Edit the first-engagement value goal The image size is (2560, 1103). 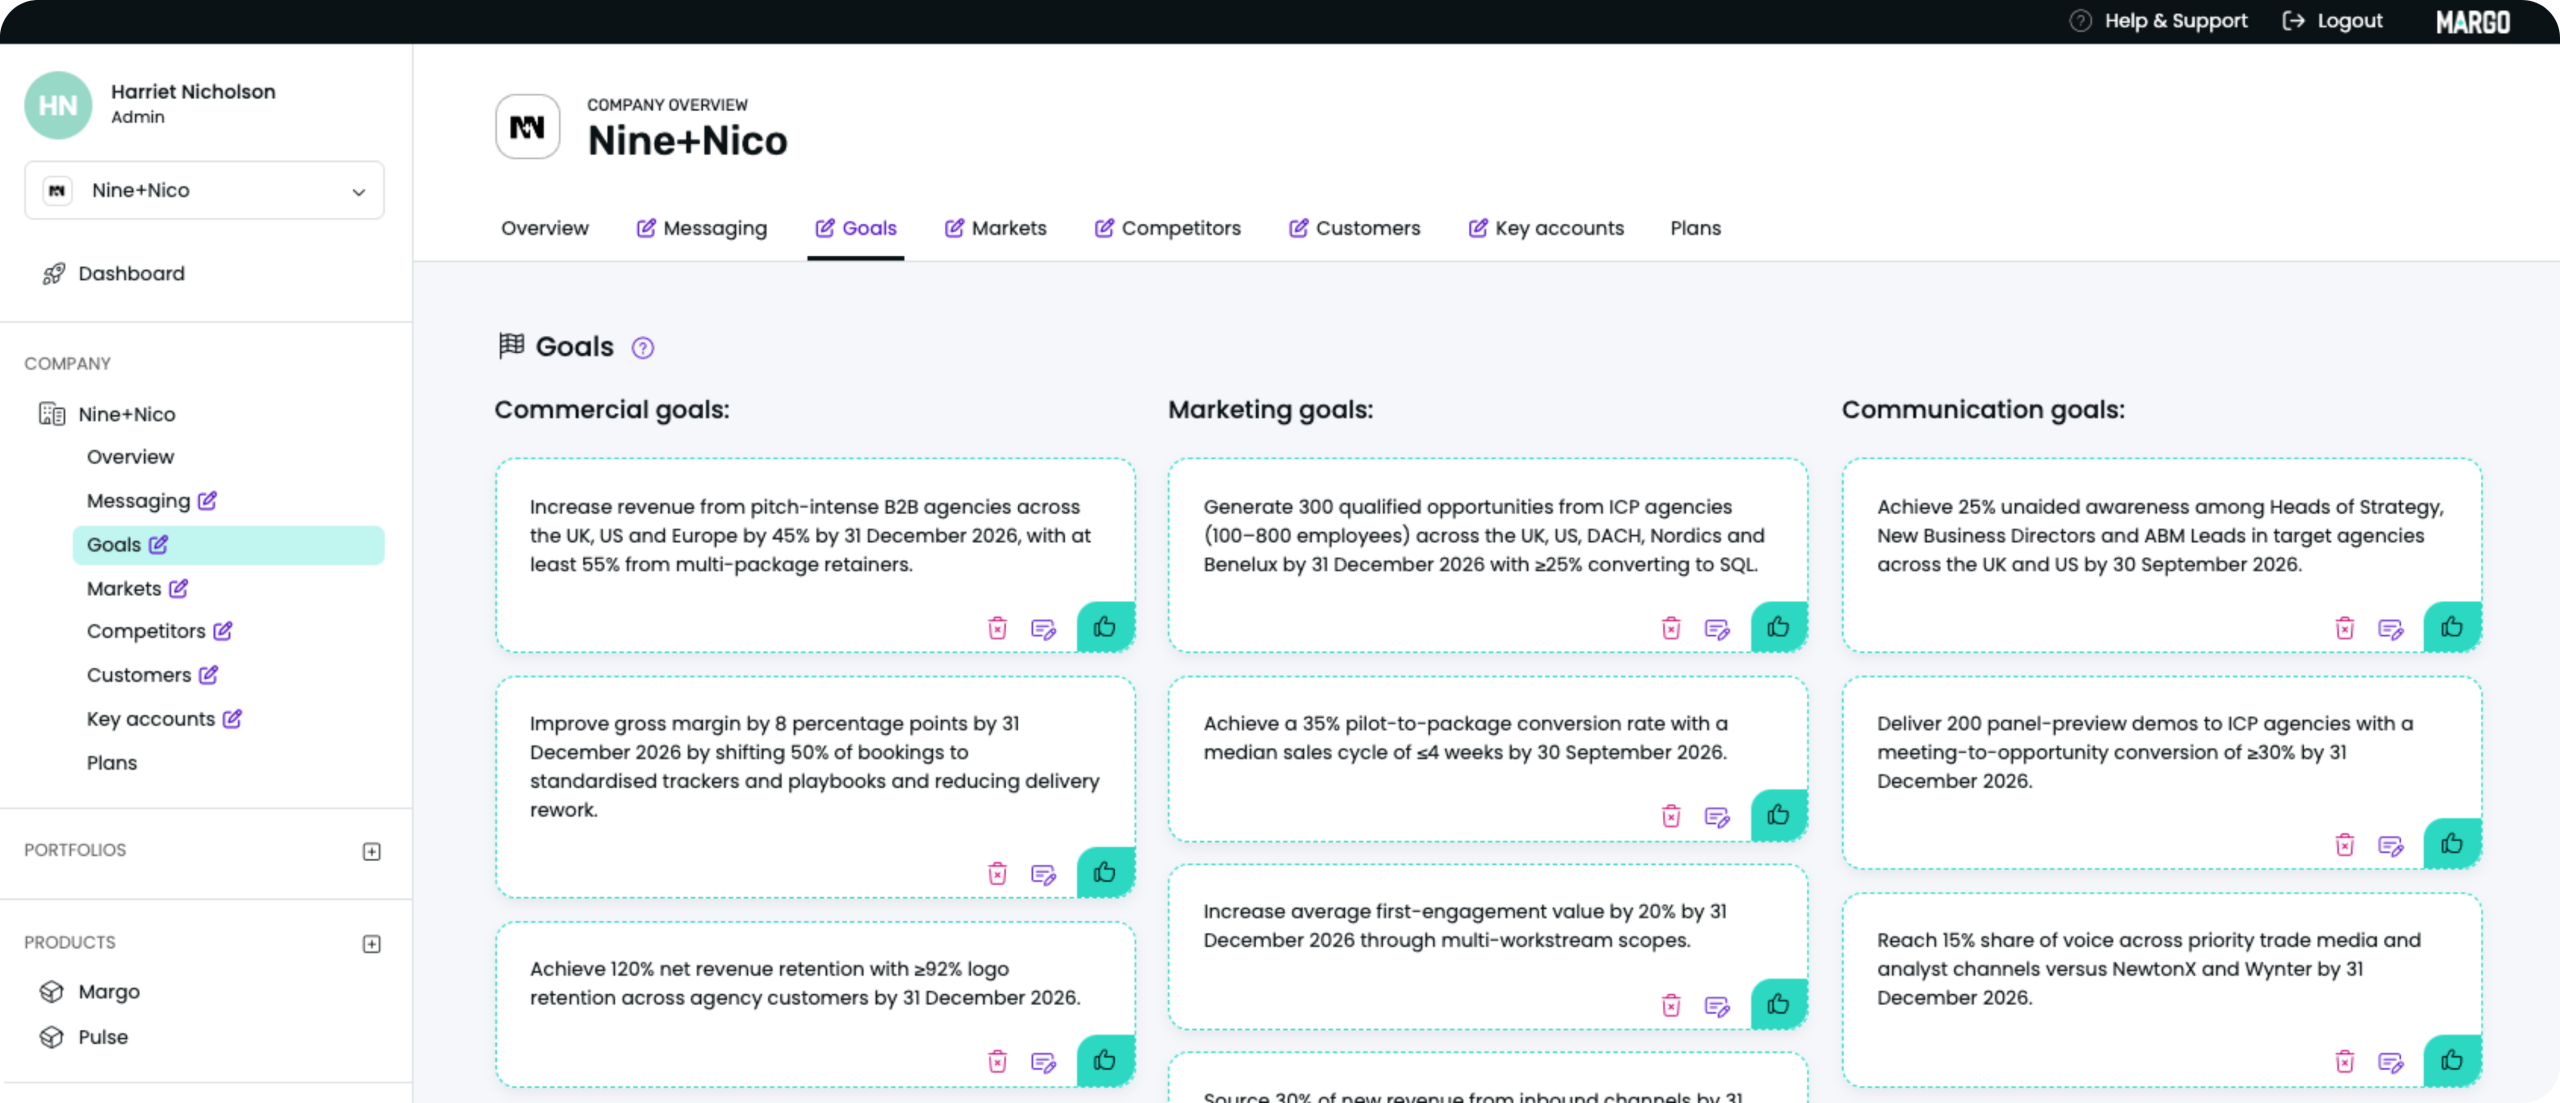1717,1006
